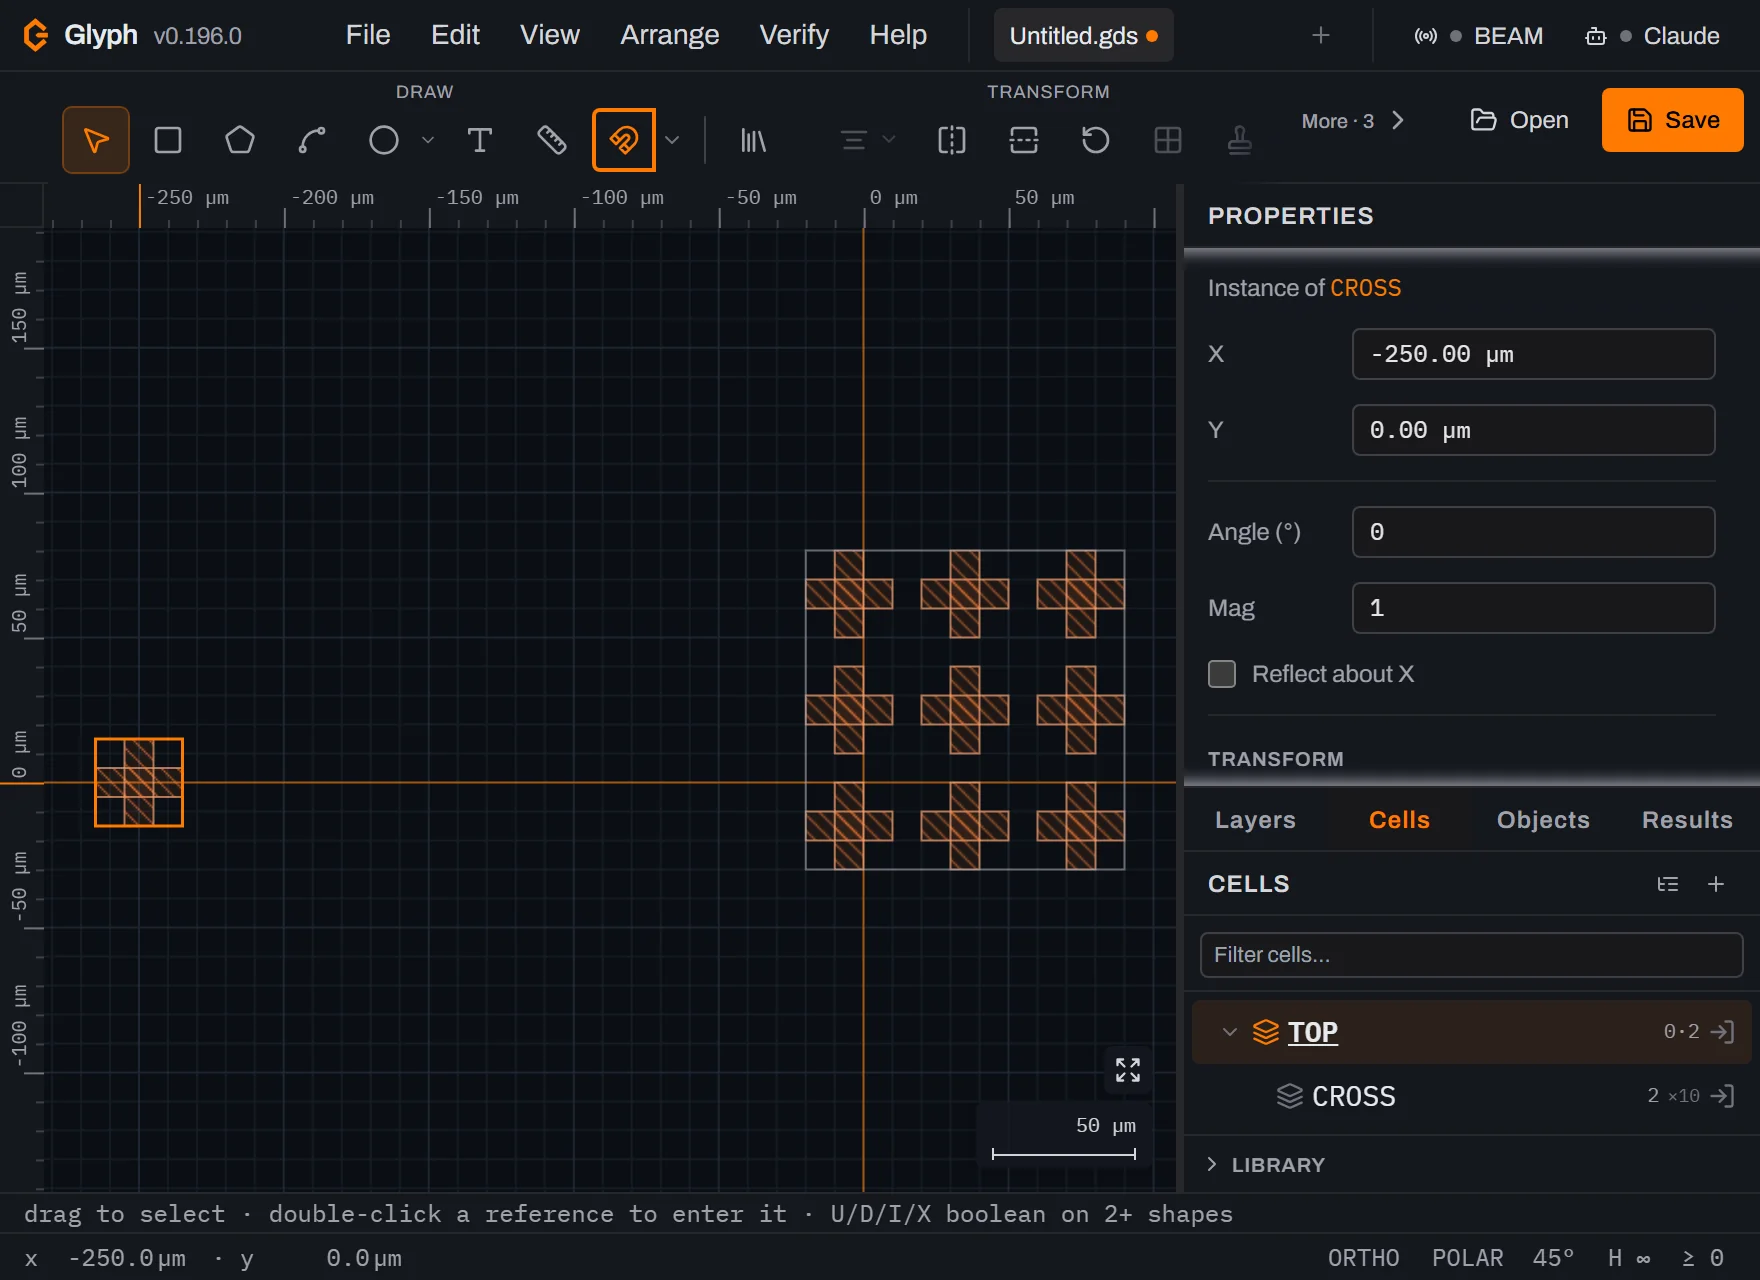
Task: Add a new cell with plus icon
Action: [1716, 884]
